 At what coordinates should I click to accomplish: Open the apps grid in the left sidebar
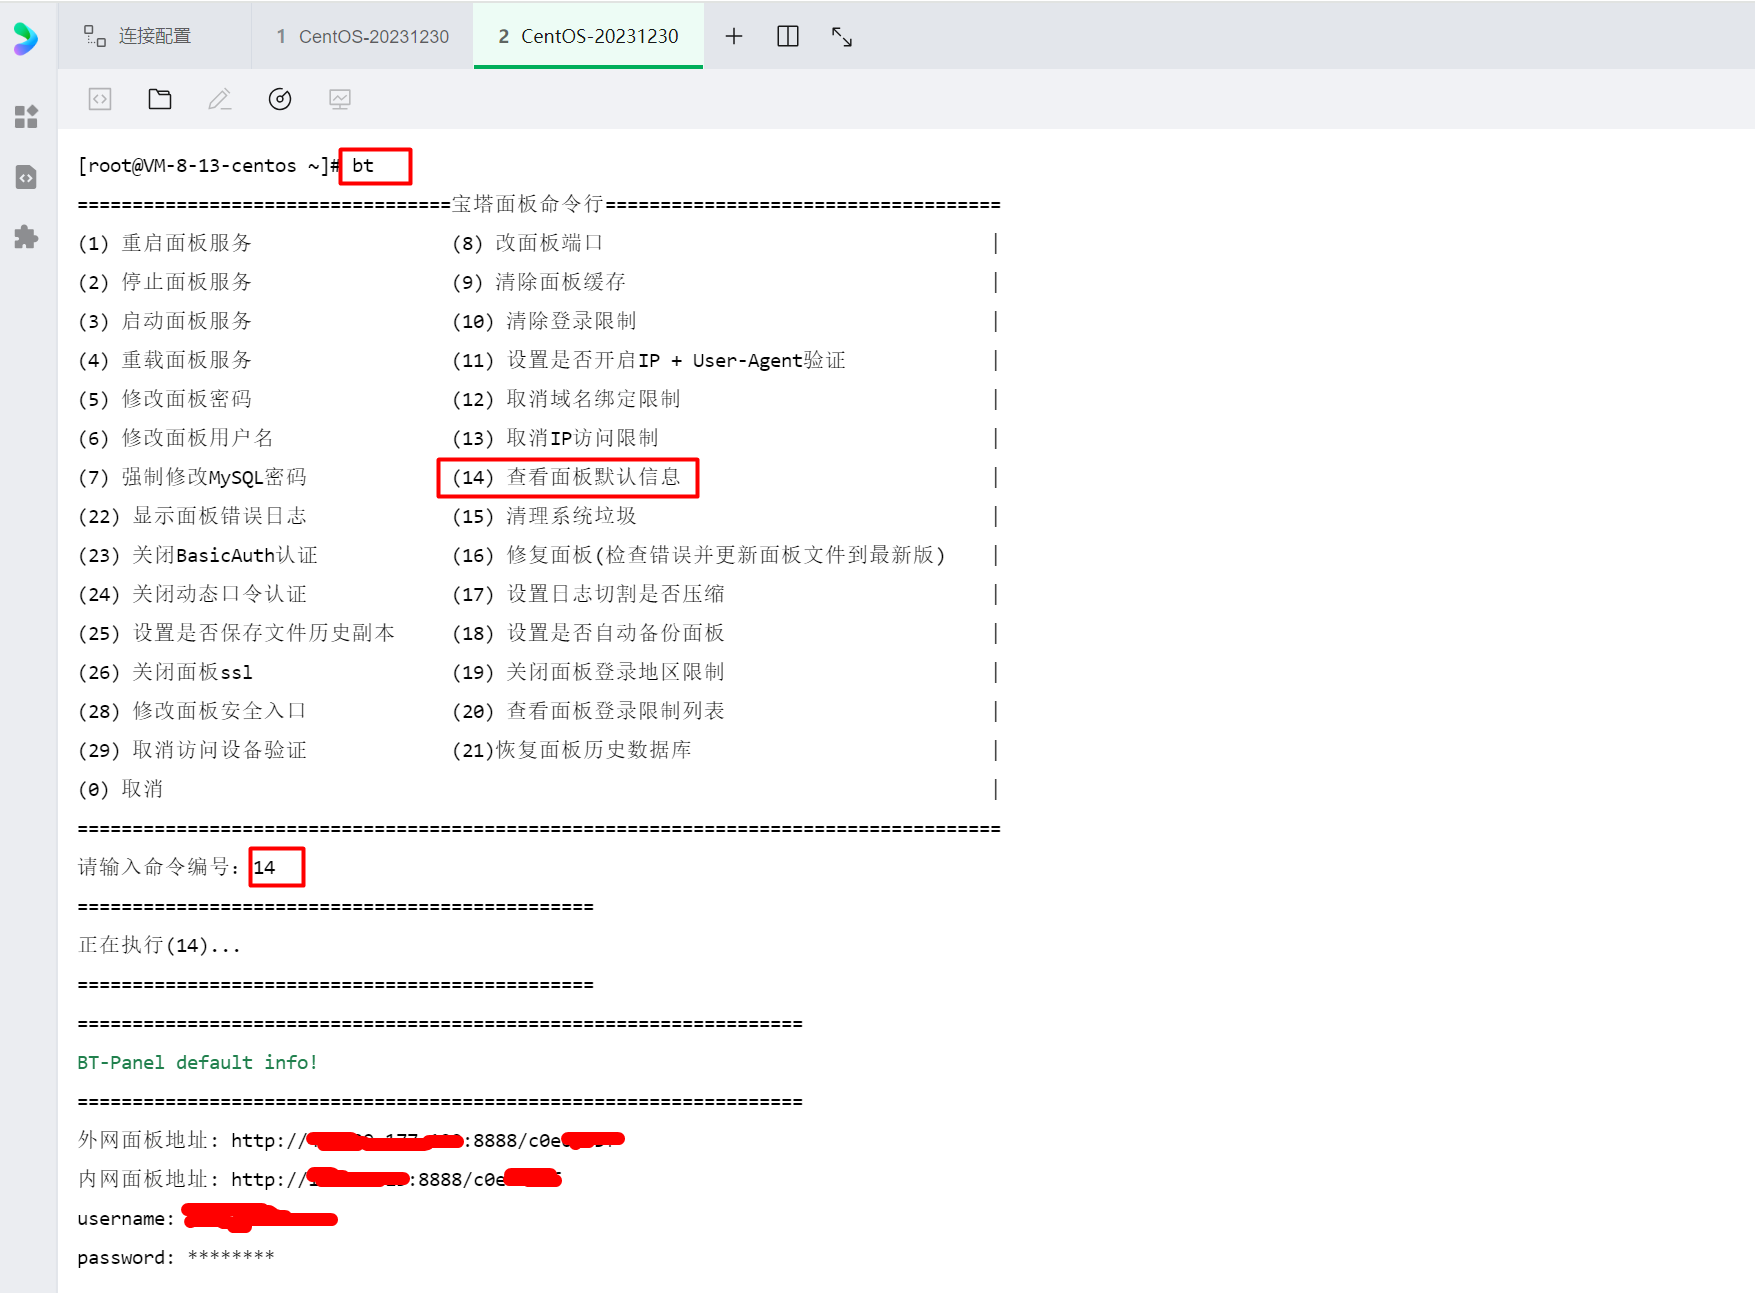(26, 117)
